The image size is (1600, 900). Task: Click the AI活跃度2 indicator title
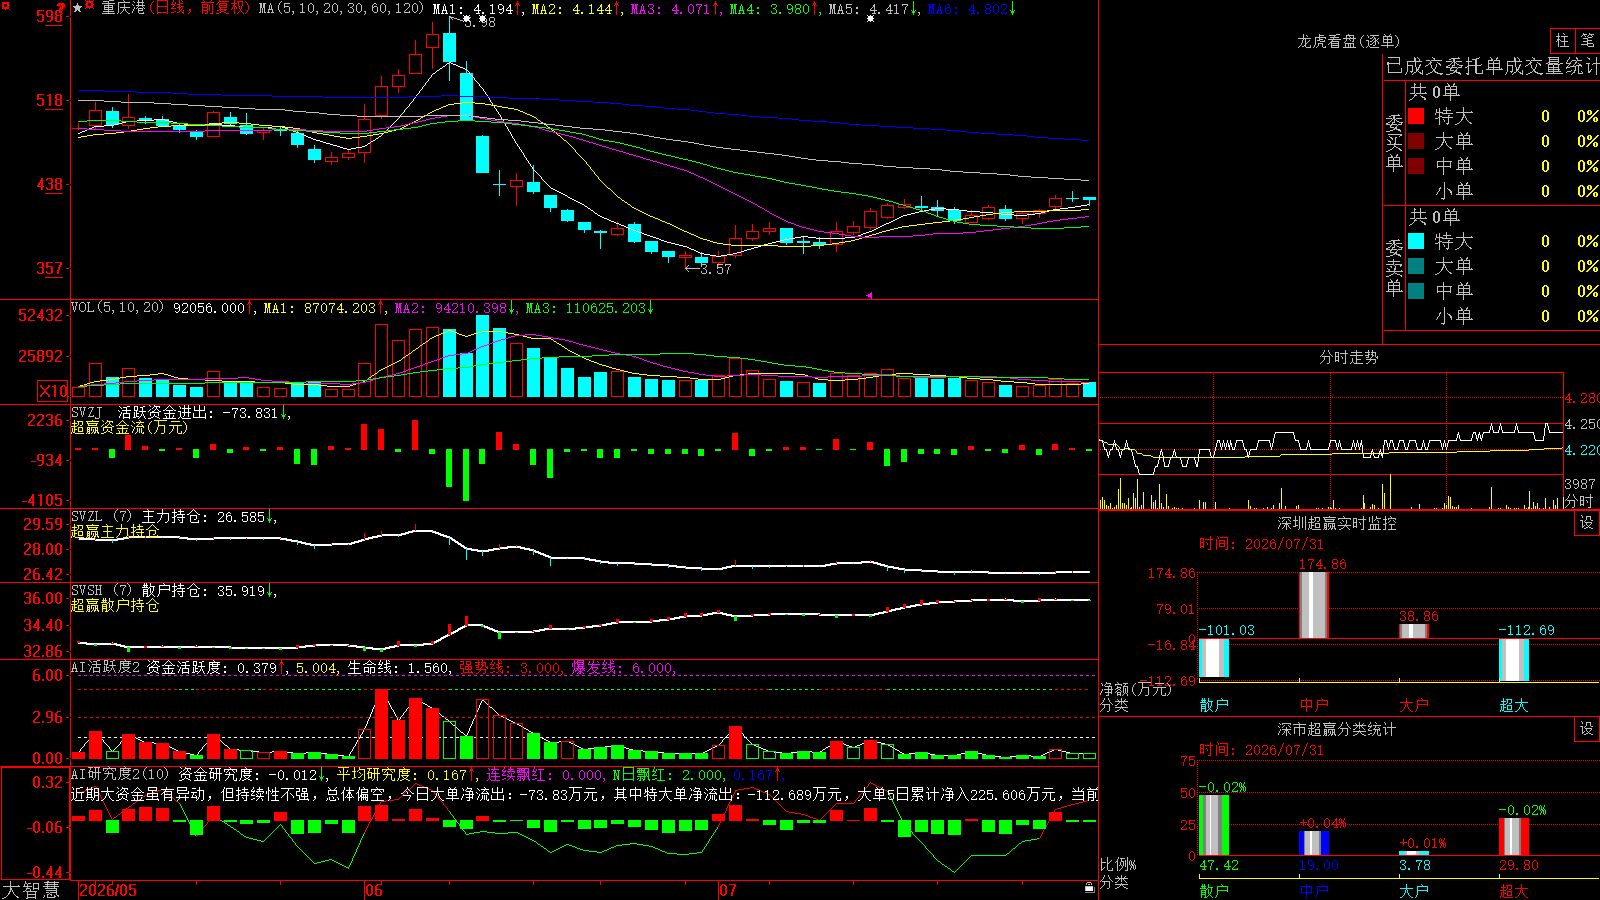[106, 667]
